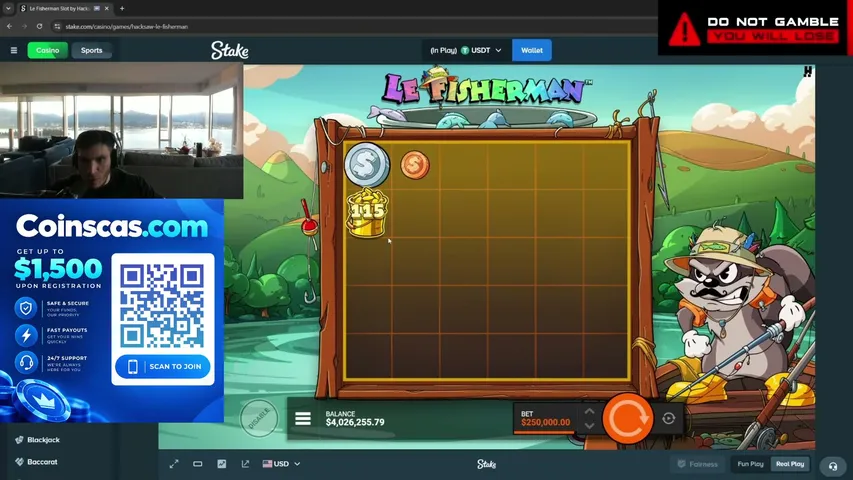Screen dimensions: 853x480
Task: Click the Safe & Secure shield icon
Action: pyautogui.click(x=26, y=308)
